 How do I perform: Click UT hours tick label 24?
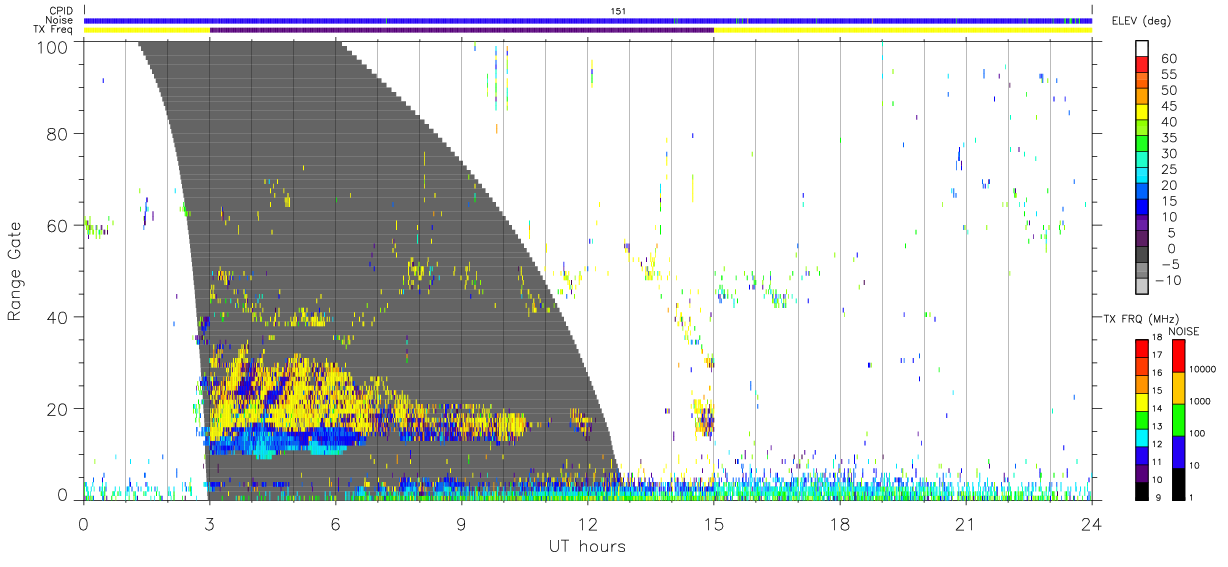[1092, 522]
